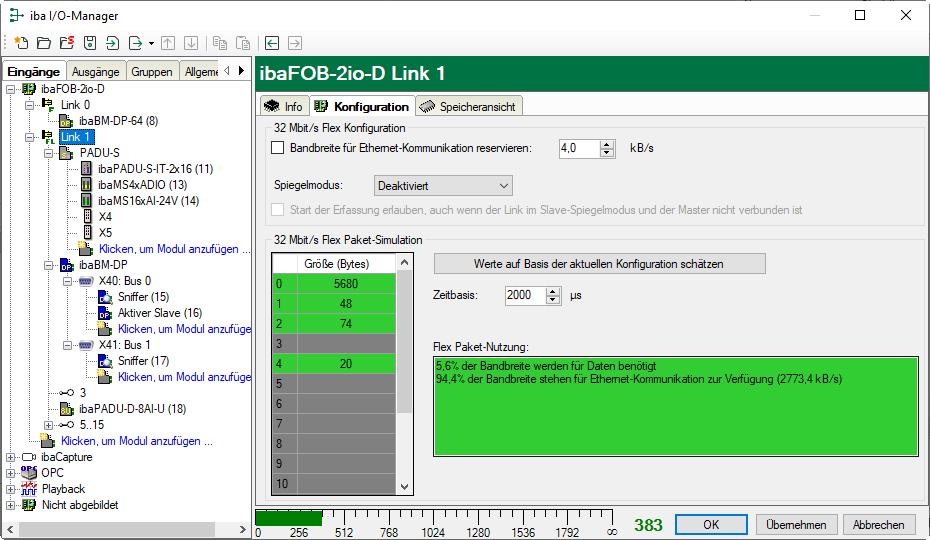Click the paste icon in toolbar

pos(243,43)
